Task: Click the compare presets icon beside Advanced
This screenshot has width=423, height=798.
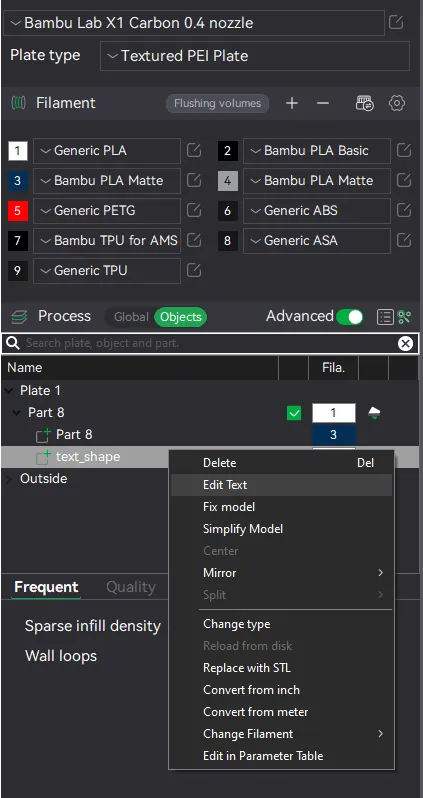Action: coord(404,317)
